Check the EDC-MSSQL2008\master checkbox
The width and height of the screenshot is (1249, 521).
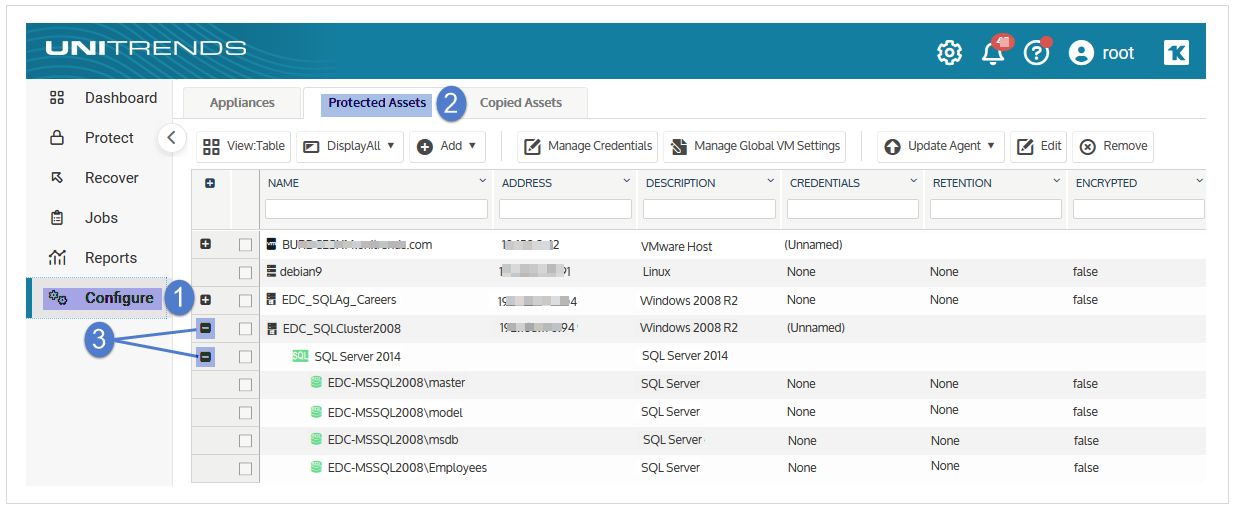[245, 385]
